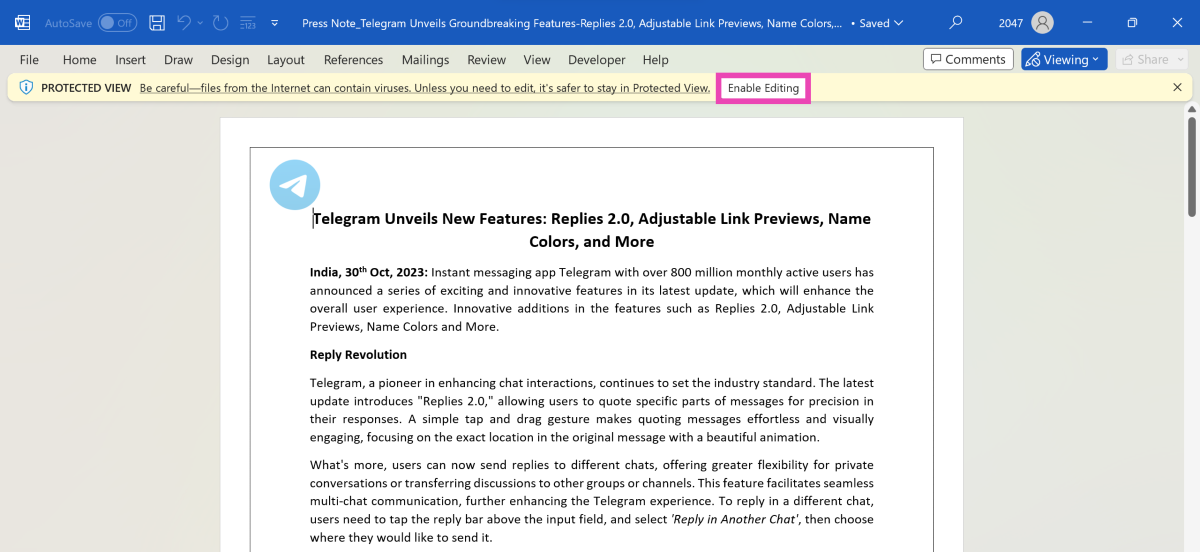1200x552 pixels.
Task: Switch to the Insert tab
Action: pyautogui.click(x=130, y=60)
